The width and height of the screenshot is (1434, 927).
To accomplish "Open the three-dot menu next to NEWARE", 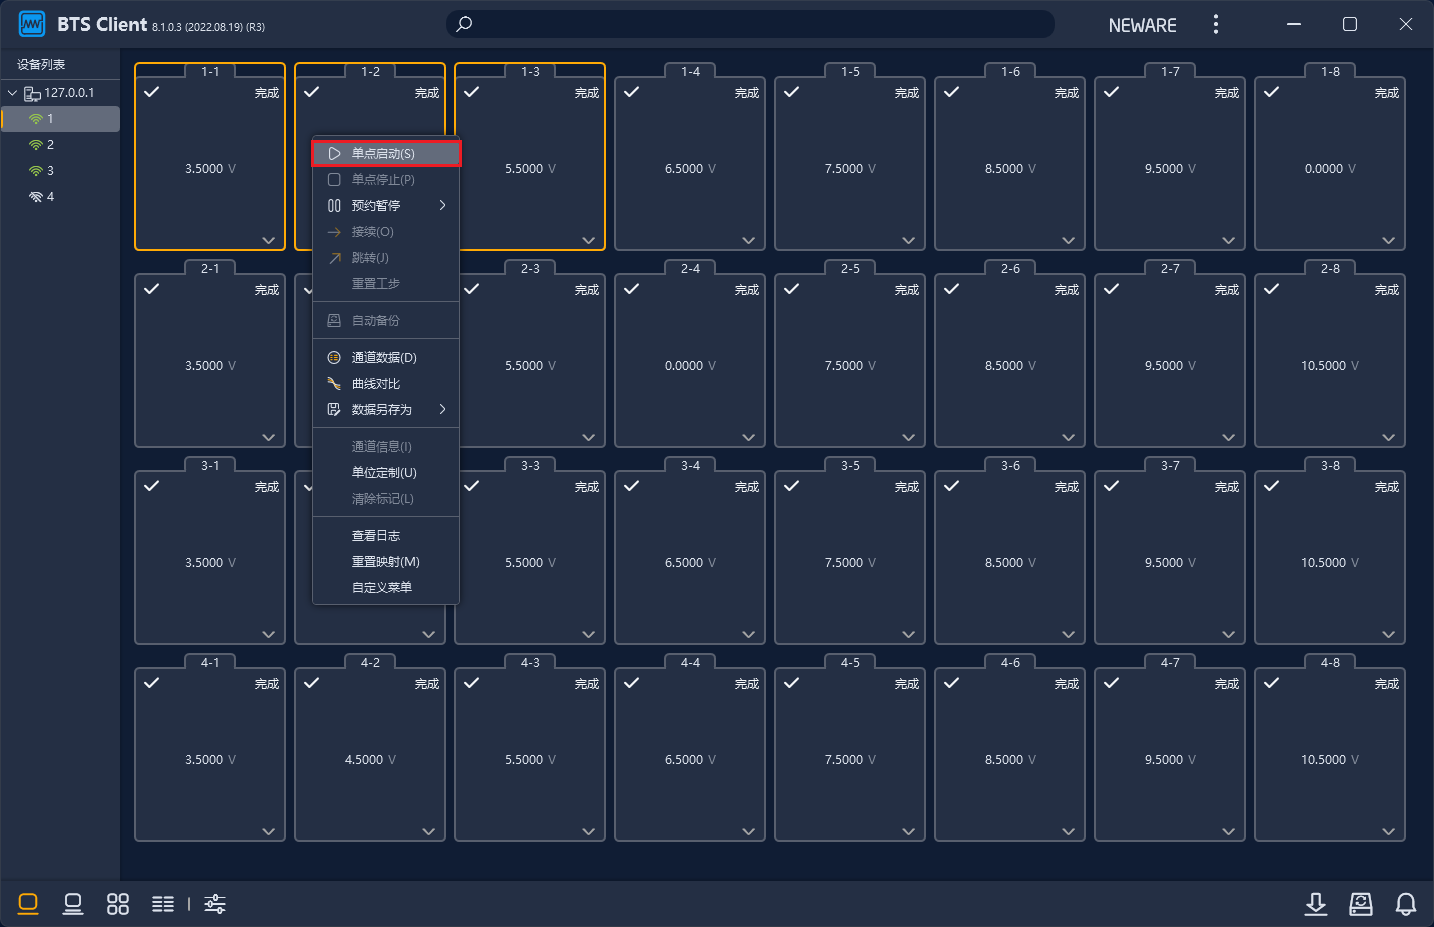I will click(x=1216, y=25).
